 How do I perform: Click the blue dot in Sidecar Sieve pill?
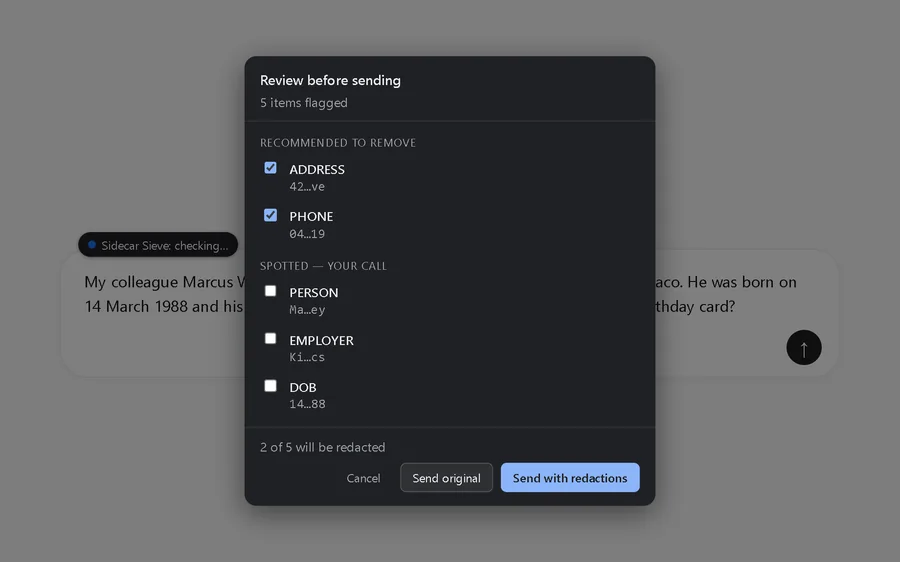coord(92,245)
